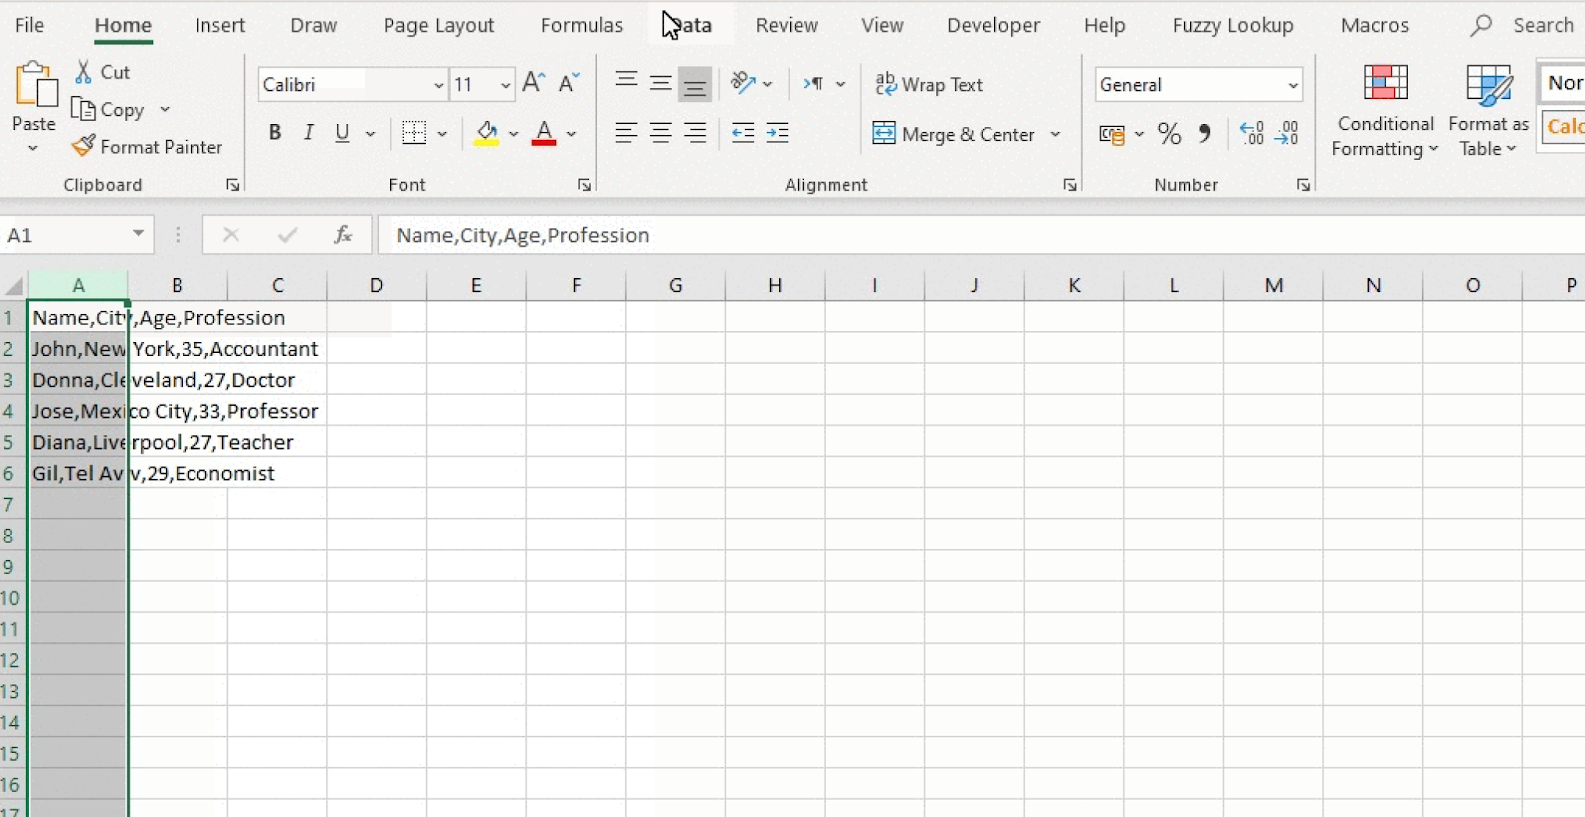Open the File tab
1585x817 pixels.
pyautogui.click(x=29, y=25)
